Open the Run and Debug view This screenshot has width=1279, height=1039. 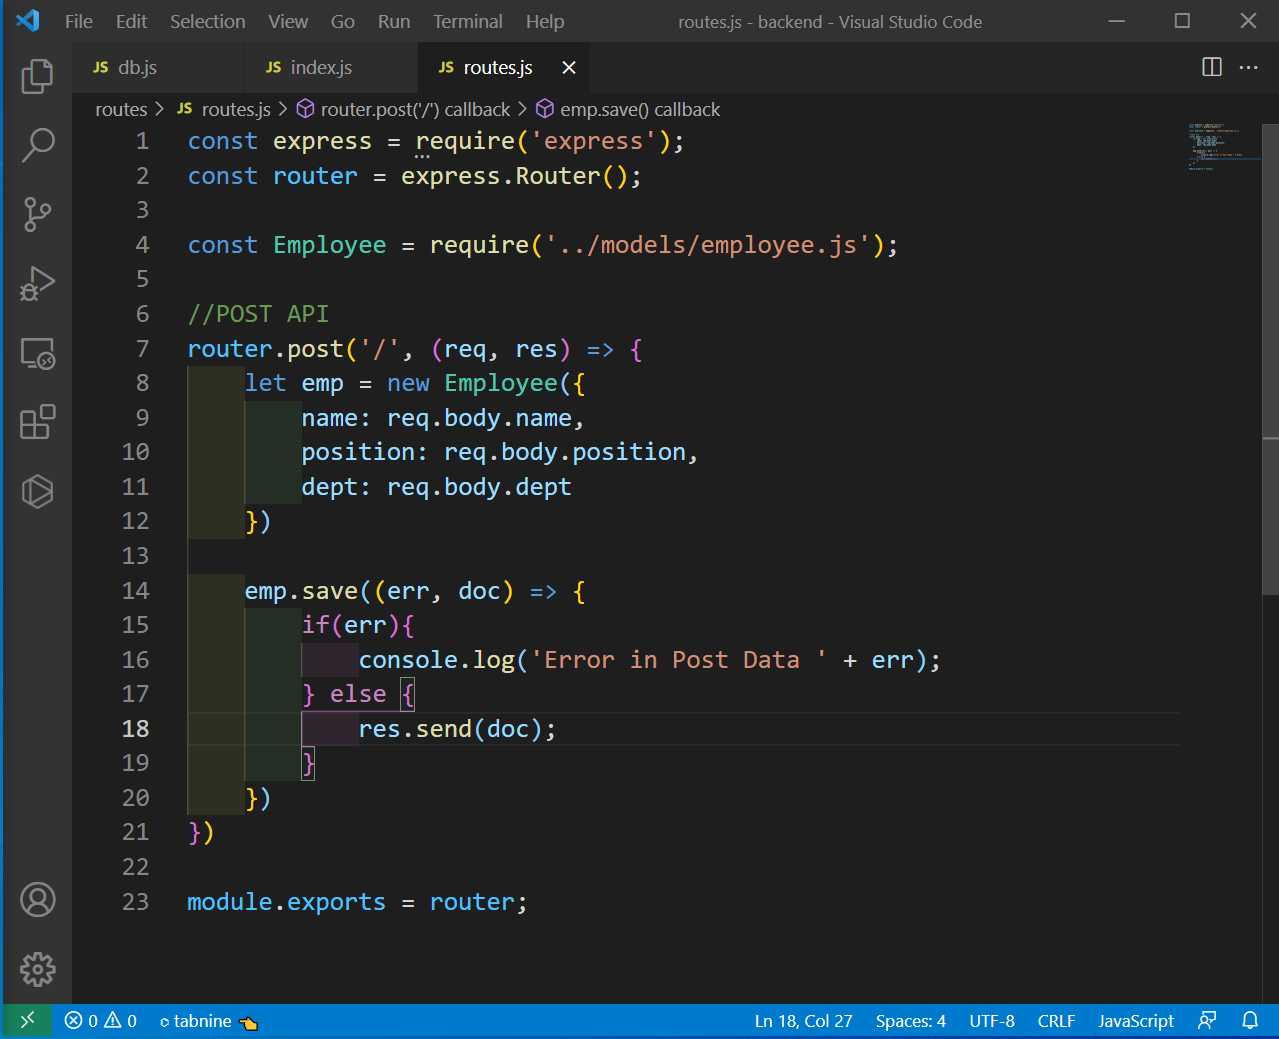click(37, 283)
